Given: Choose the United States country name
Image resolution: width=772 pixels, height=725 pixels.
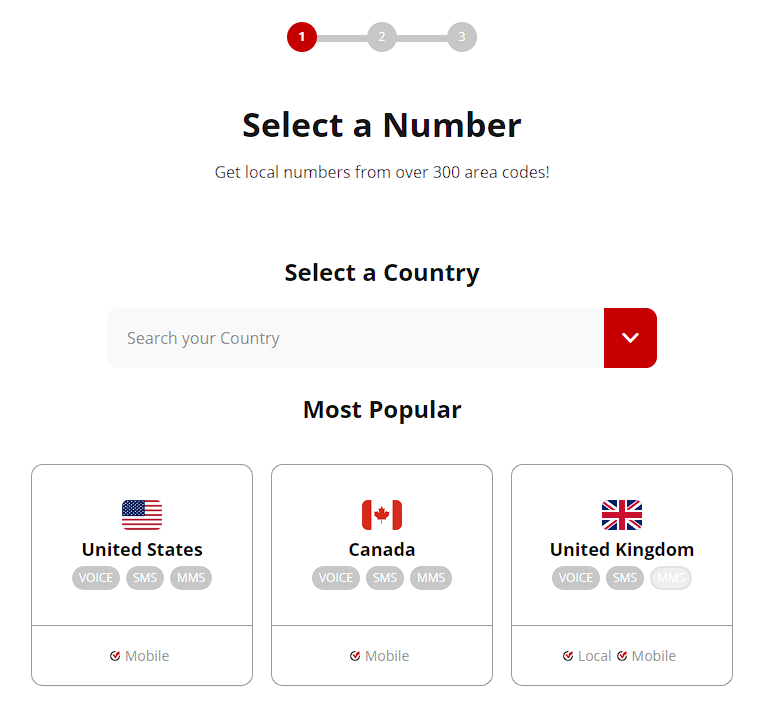Looking at the screenshot, I should coord(142,549).
